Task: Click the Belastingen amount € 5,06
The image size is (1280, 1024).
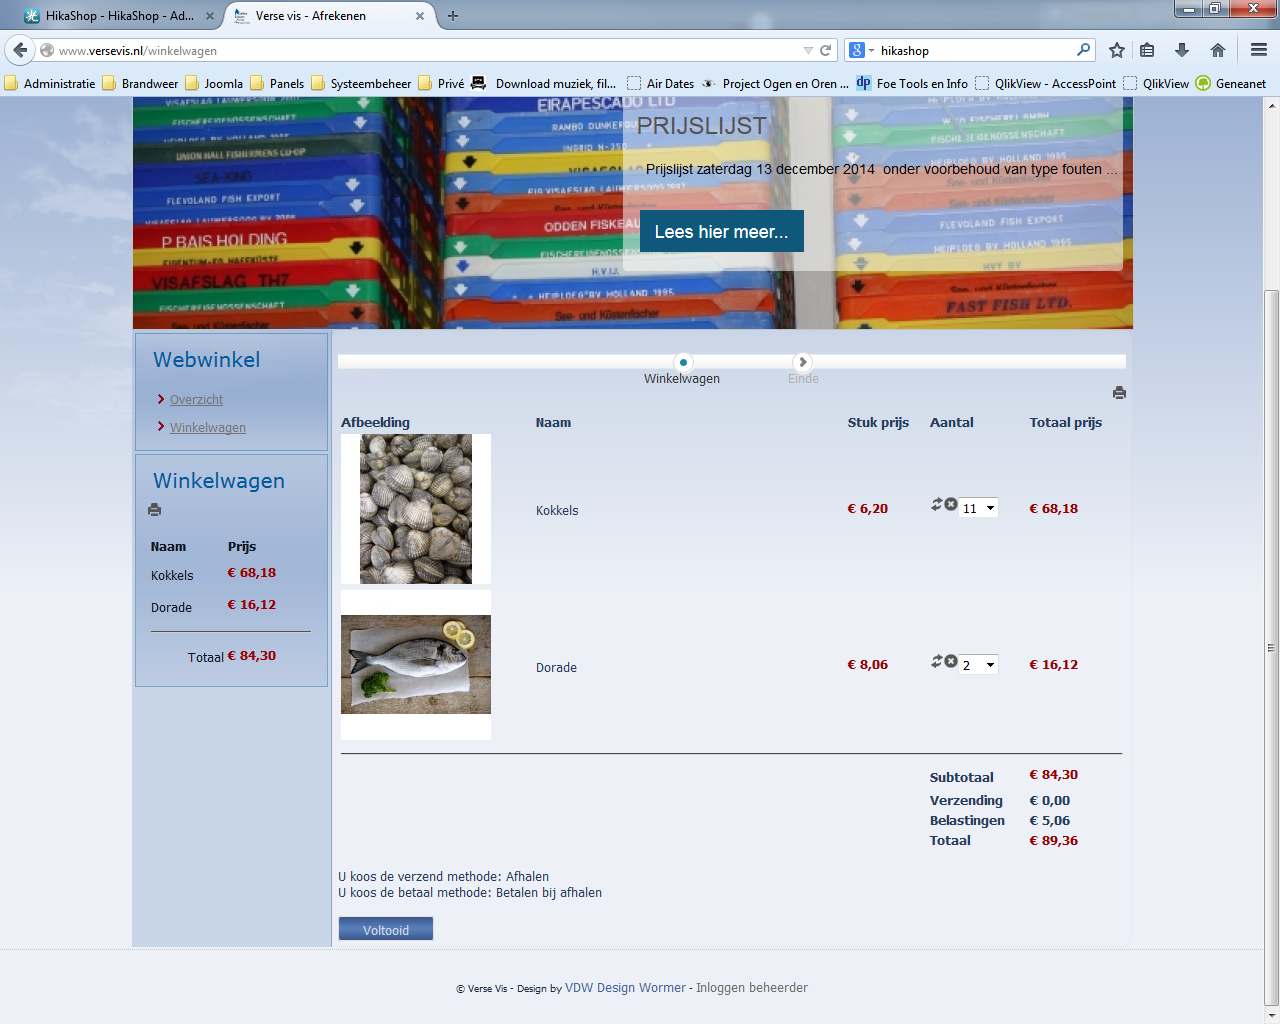Action: coord(1050,821)
